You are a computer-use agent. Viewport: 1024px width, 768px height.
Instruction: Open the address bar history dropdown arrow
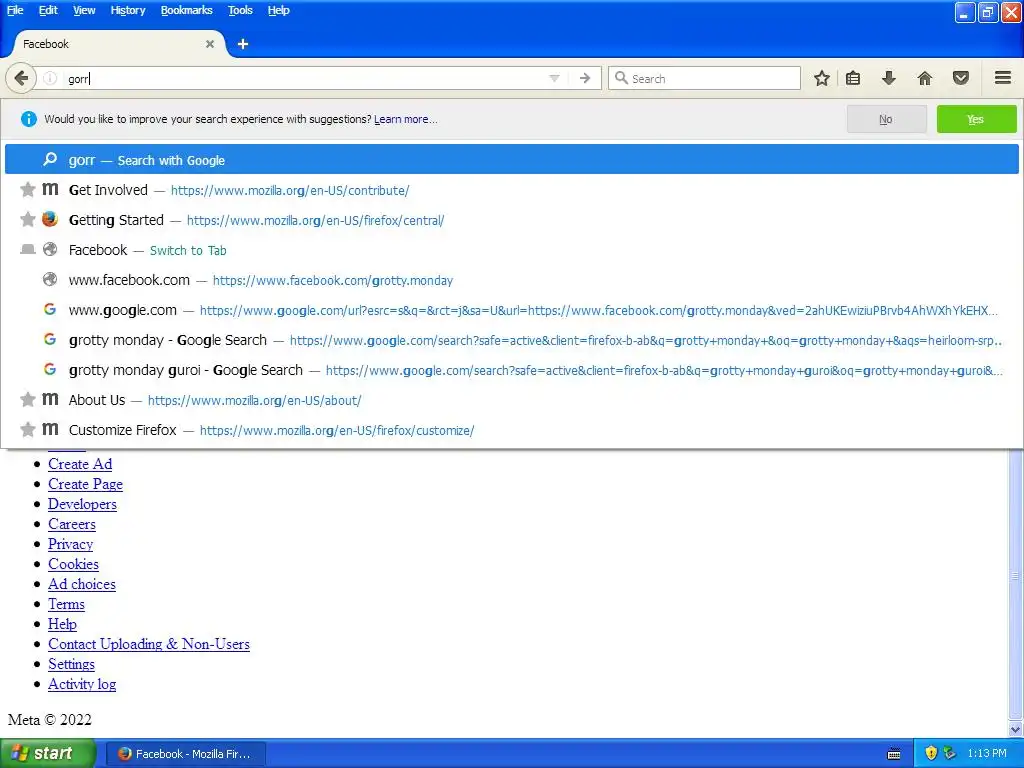[554, 78]
